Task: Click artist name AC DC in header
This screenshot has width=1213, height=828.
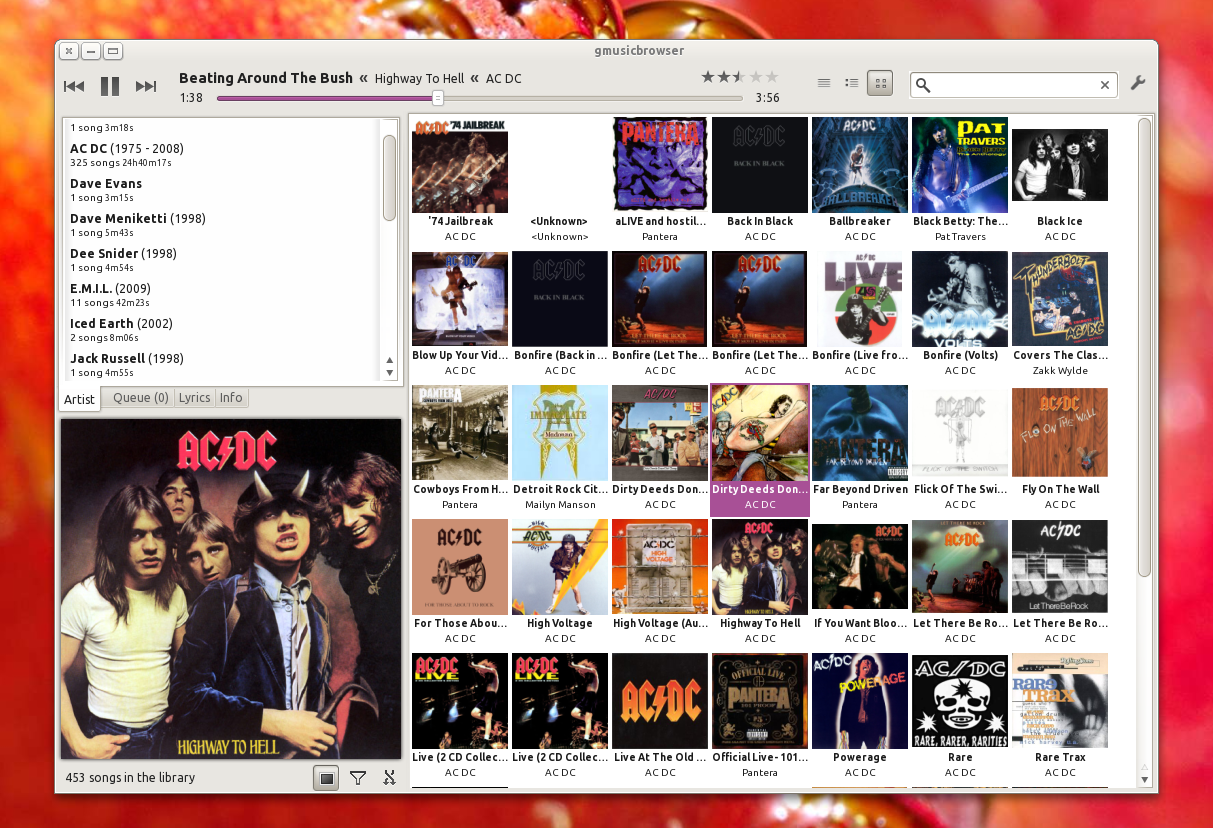Action: tap(504, 79)
